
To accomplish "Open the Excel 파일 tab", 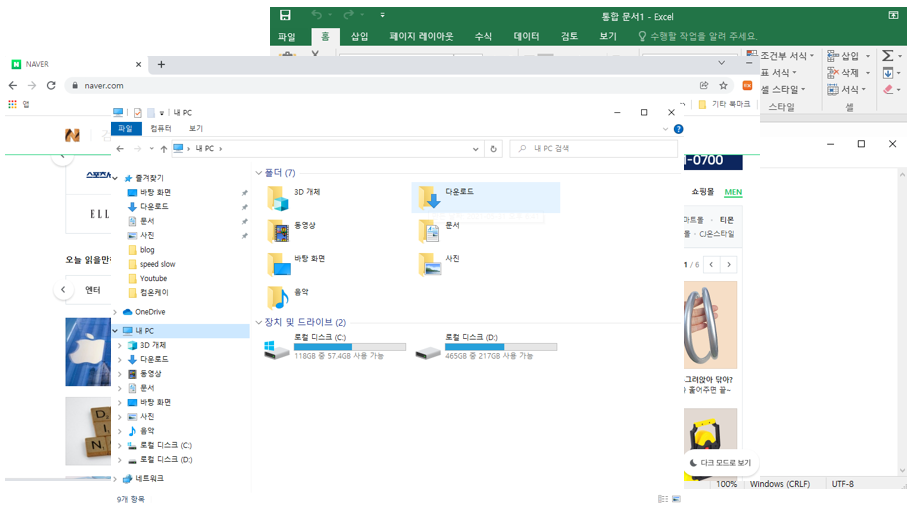I will click(x=287, y=36).
